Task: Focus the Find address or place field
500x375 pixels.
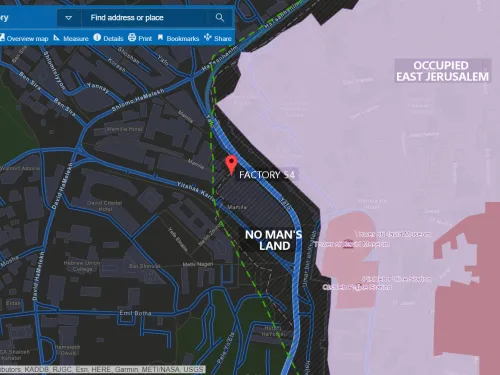Action: tap(144, 18)
